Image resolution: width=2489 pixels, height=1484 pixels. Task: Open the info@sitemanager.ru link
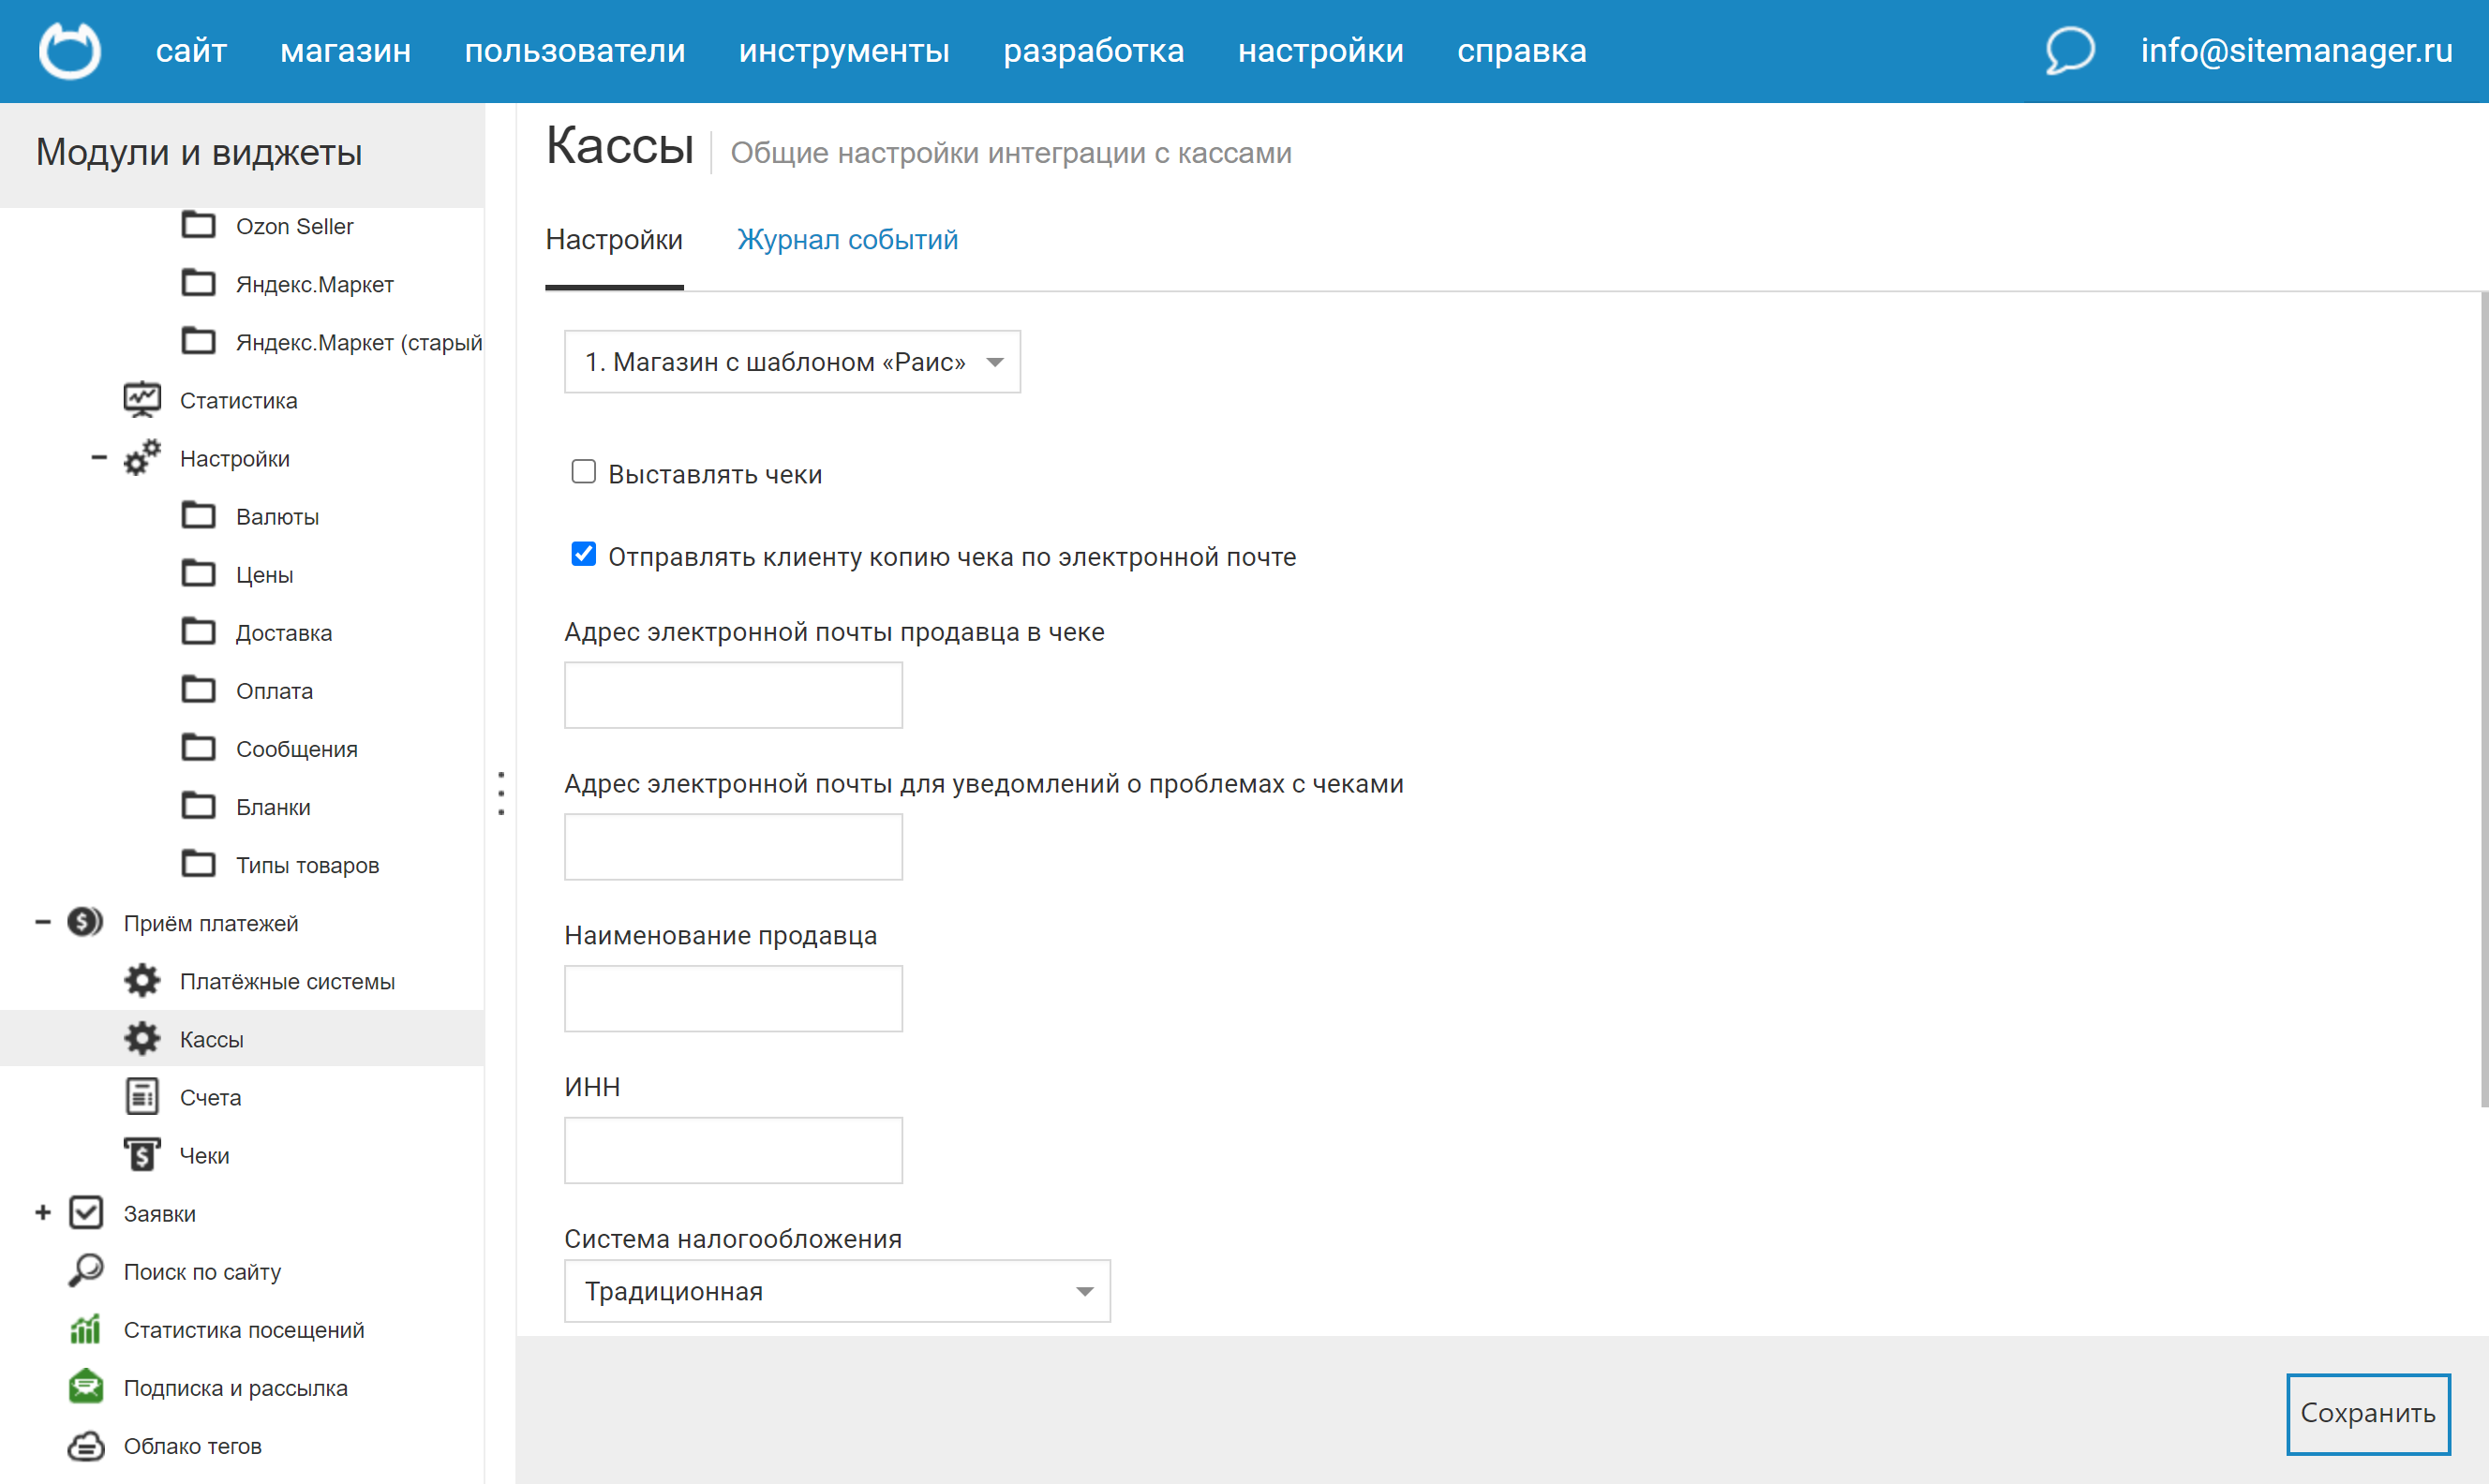pyautogui.click(x=2295, y=50)
